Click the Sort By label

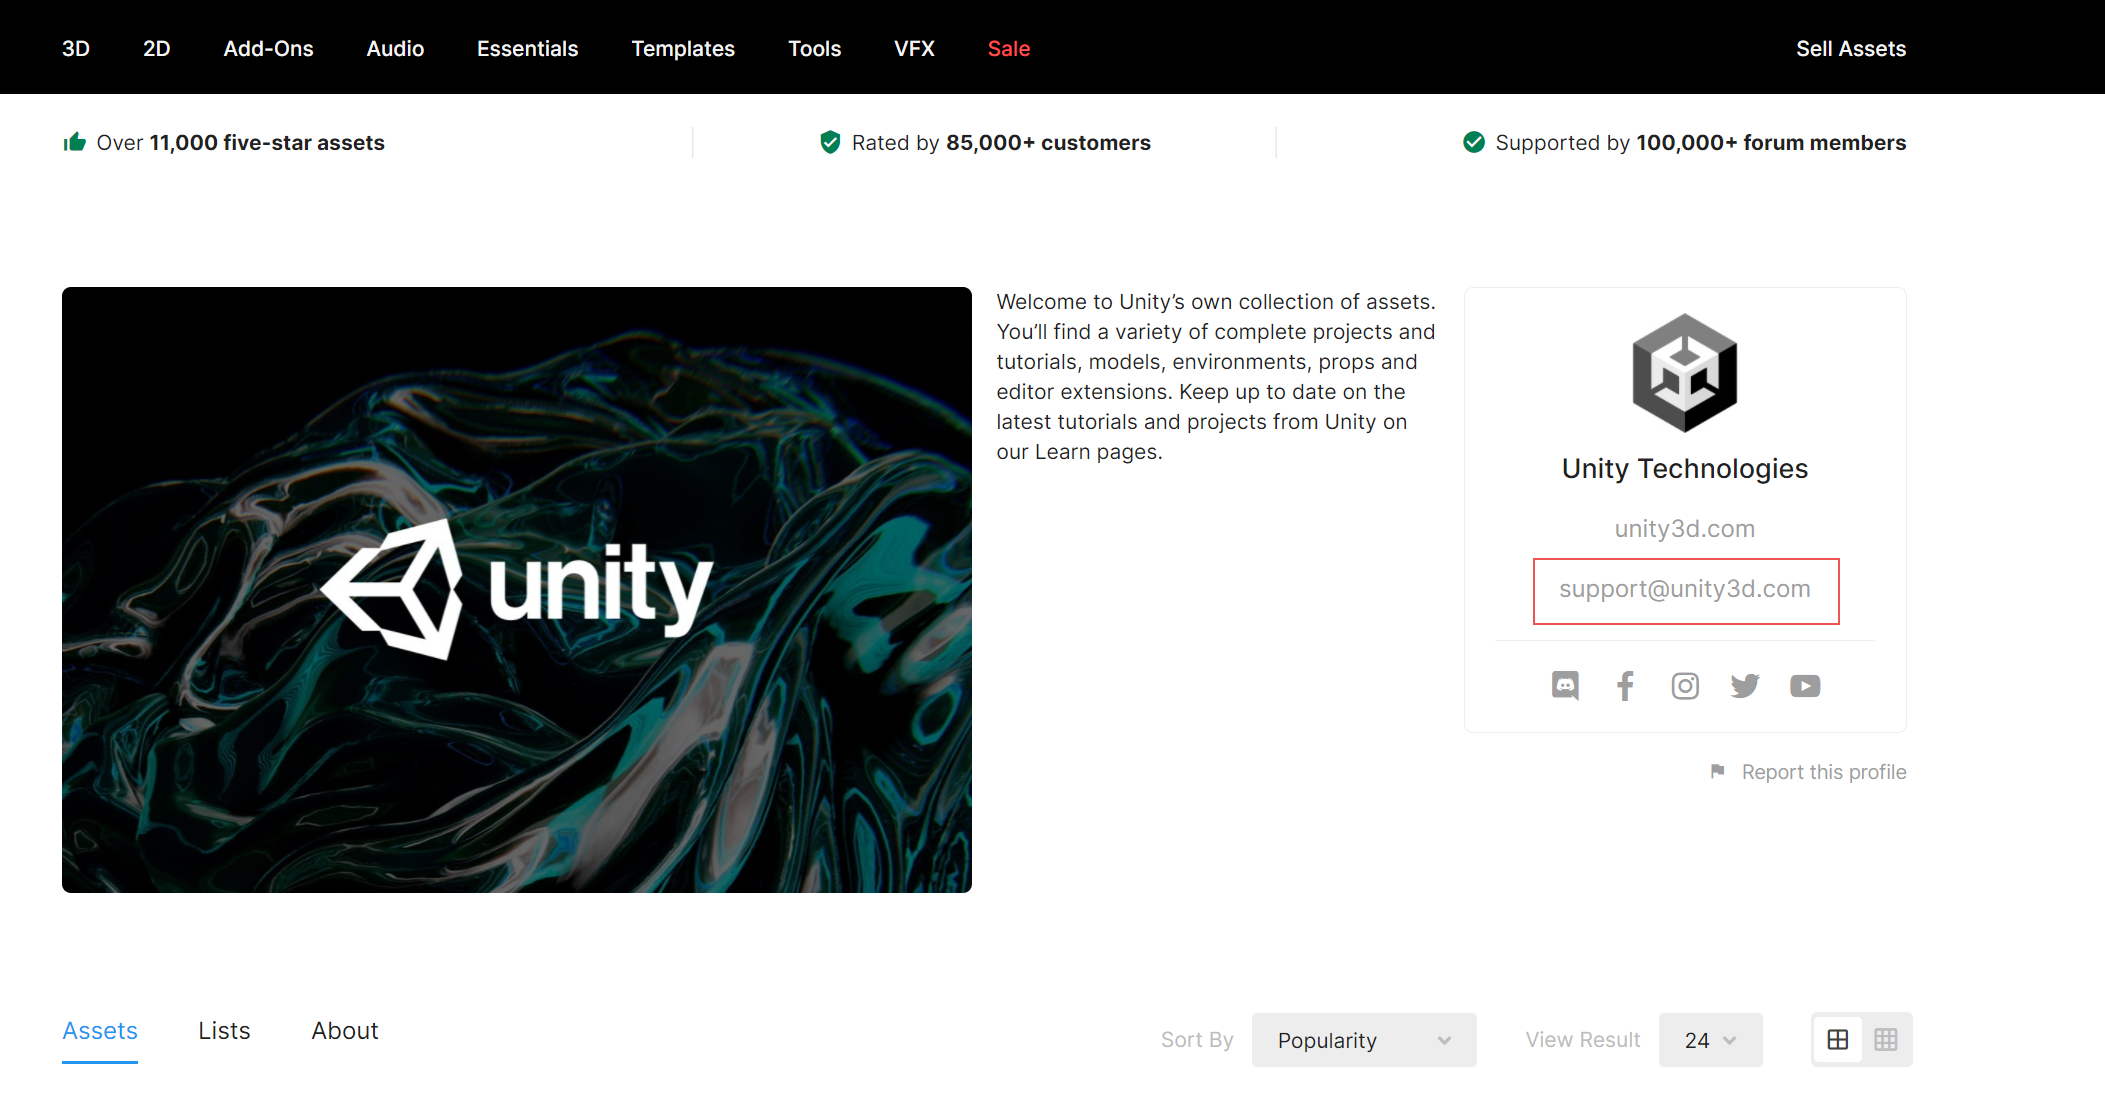click(1197, 1040)
